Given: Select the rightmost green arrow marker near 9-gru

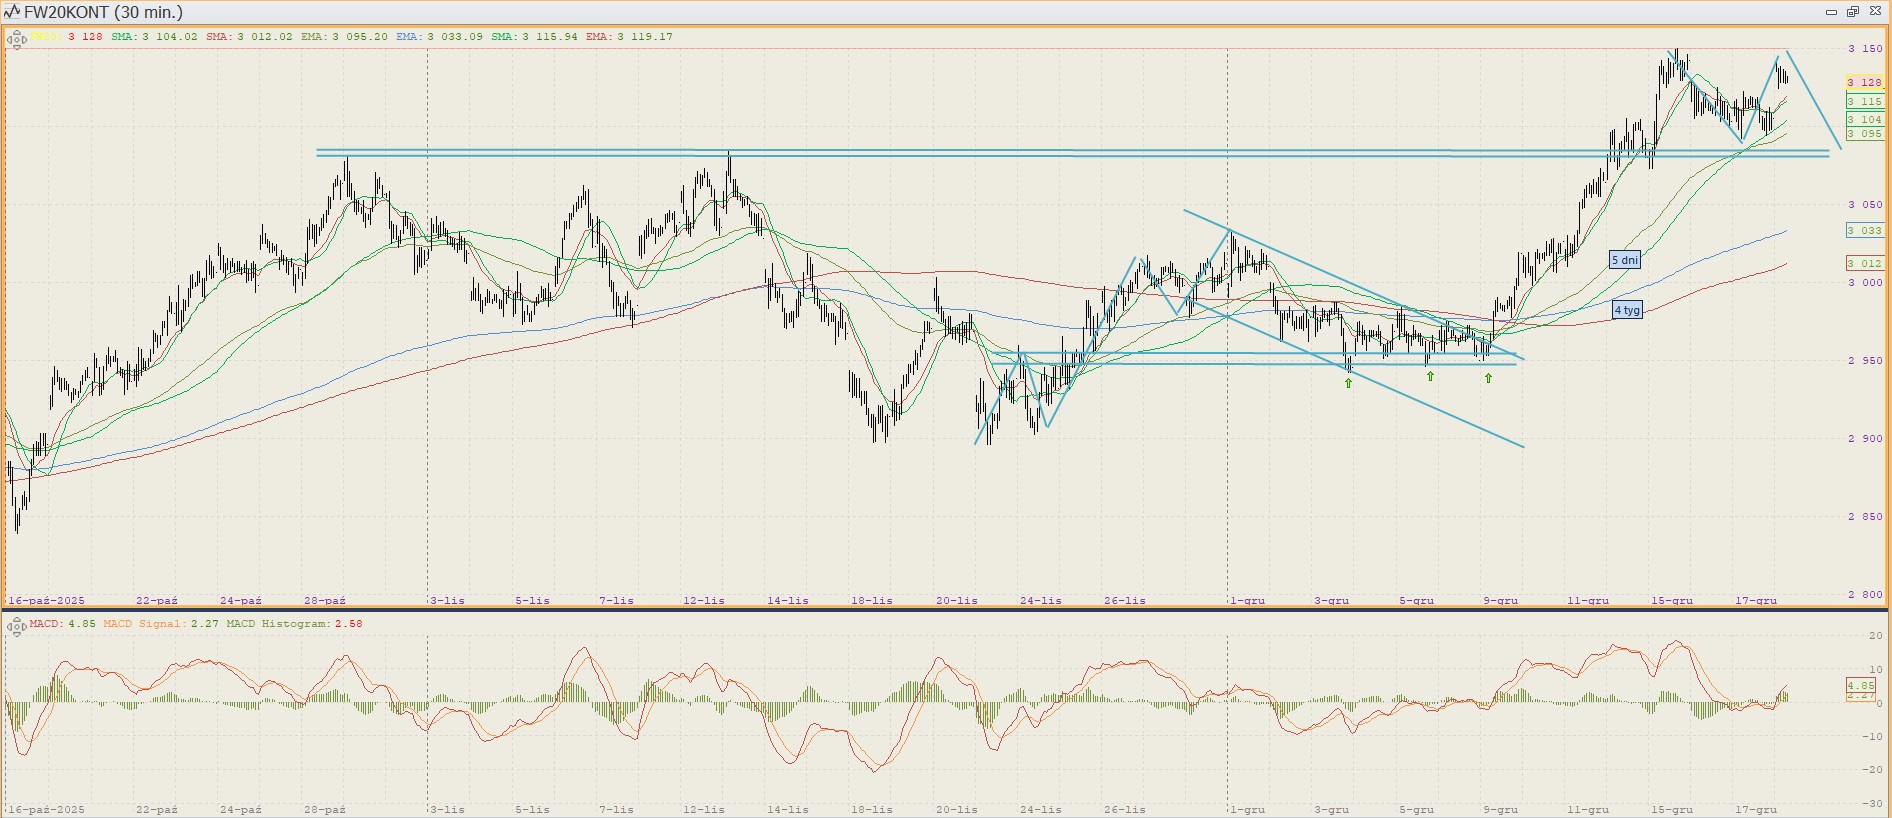Looking at the screenshot, I should click(x=1489, y=378).
